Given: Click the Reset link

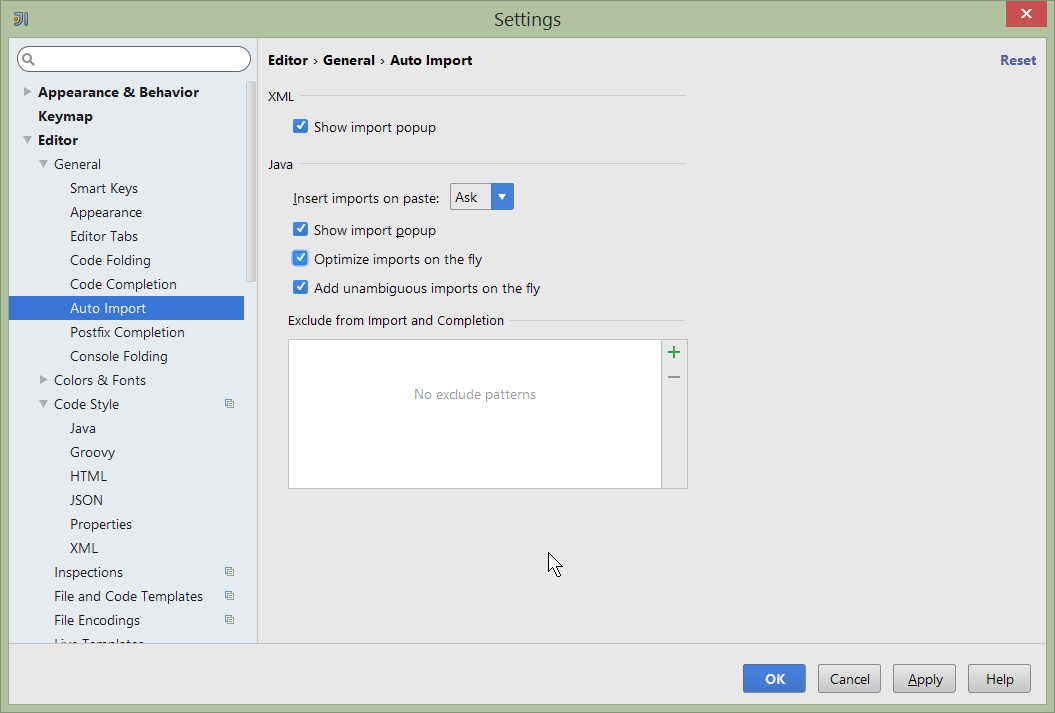Looking at the screenshot, I should [x=1017, y=60].
